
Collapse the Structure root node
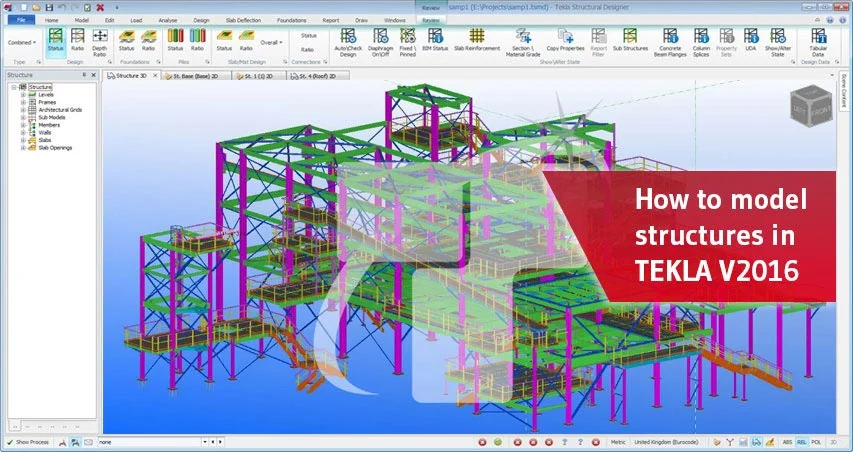coord(14,87)
